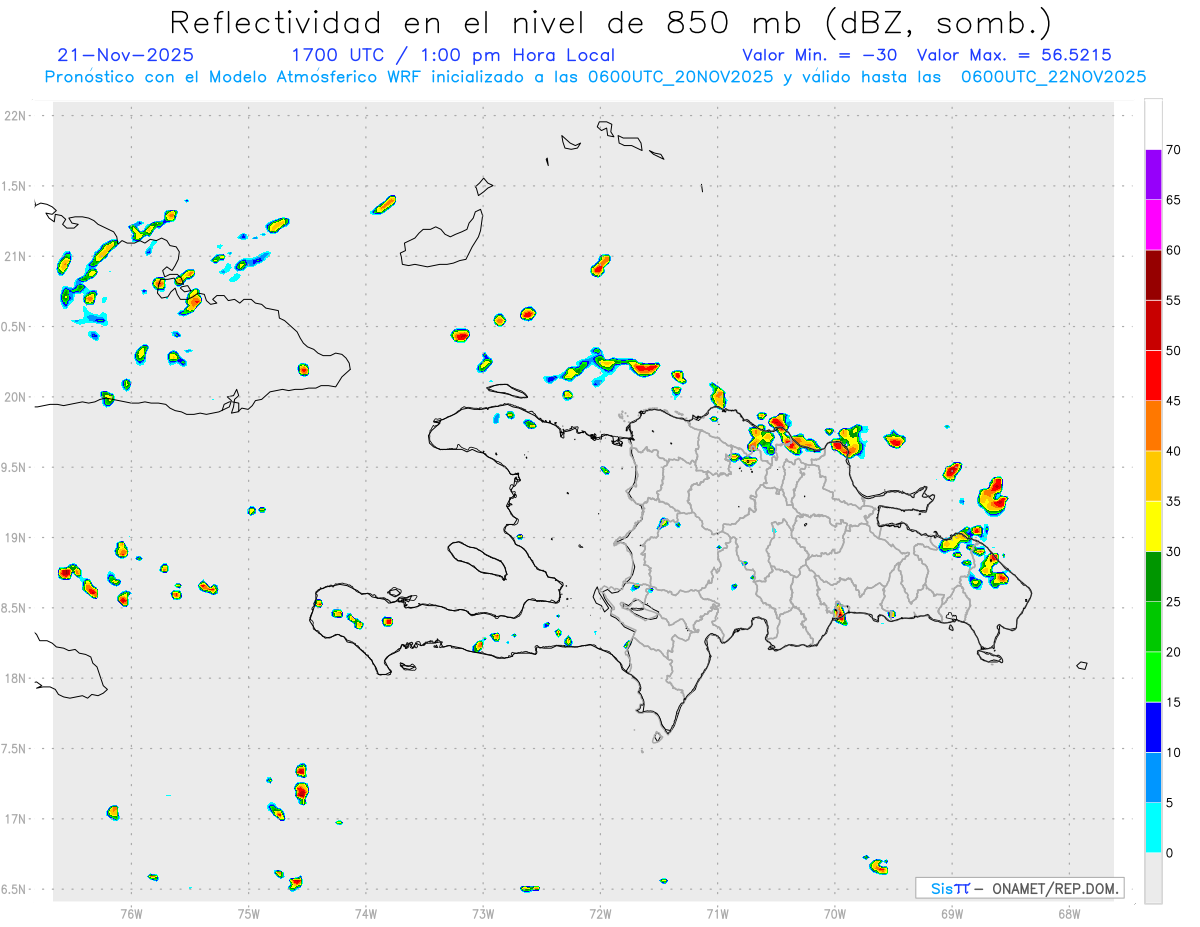
Task: Click the date label '21-Nov-2025'
Action: 126,55
